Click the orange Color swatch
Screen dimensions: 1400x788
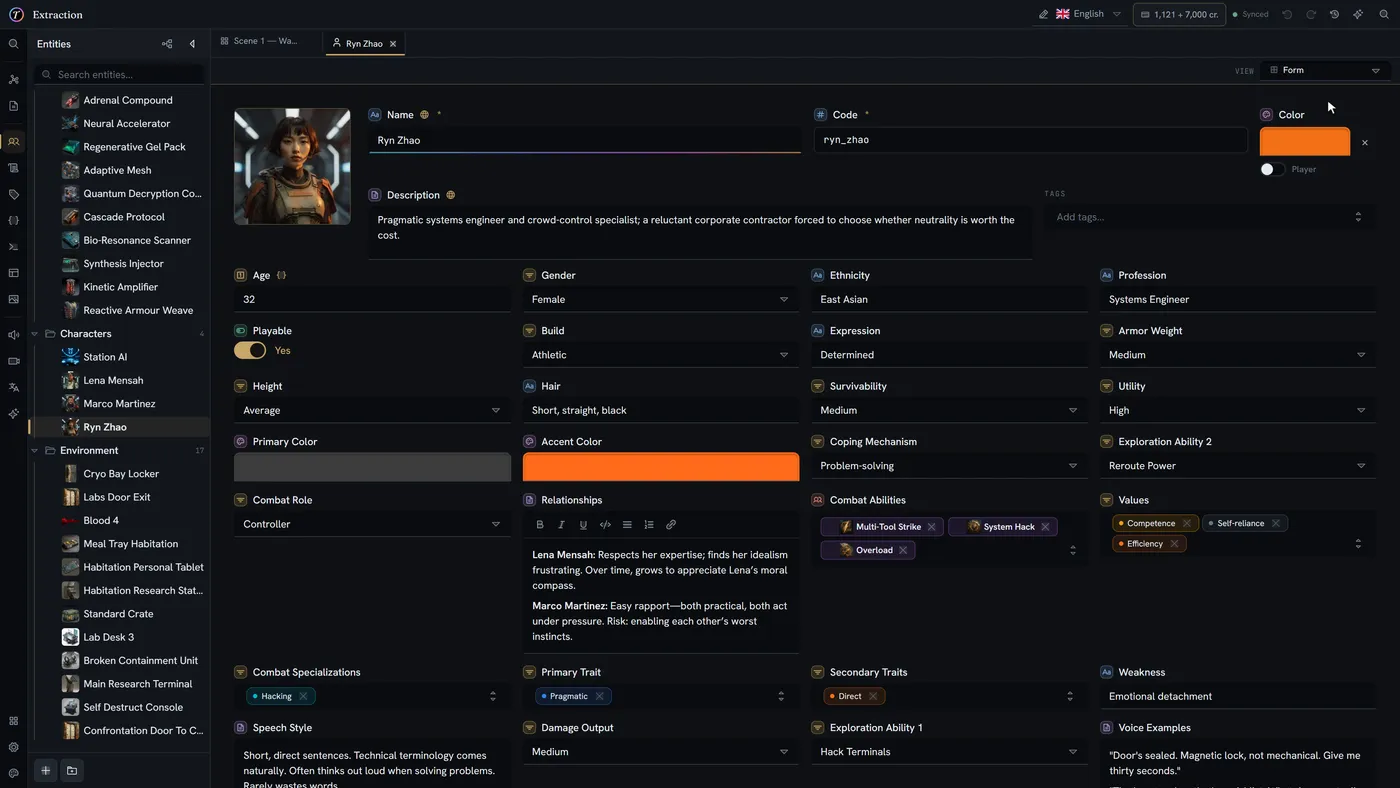click(1305, 142)
